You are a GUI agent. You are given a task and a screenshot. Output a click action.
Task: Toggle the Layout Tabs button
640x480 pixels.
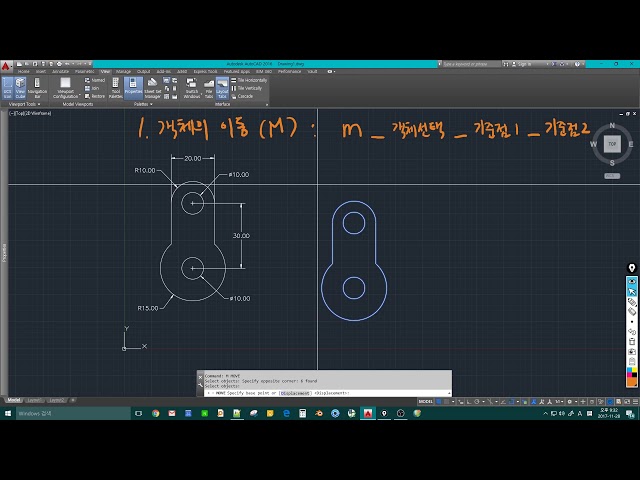222,88
